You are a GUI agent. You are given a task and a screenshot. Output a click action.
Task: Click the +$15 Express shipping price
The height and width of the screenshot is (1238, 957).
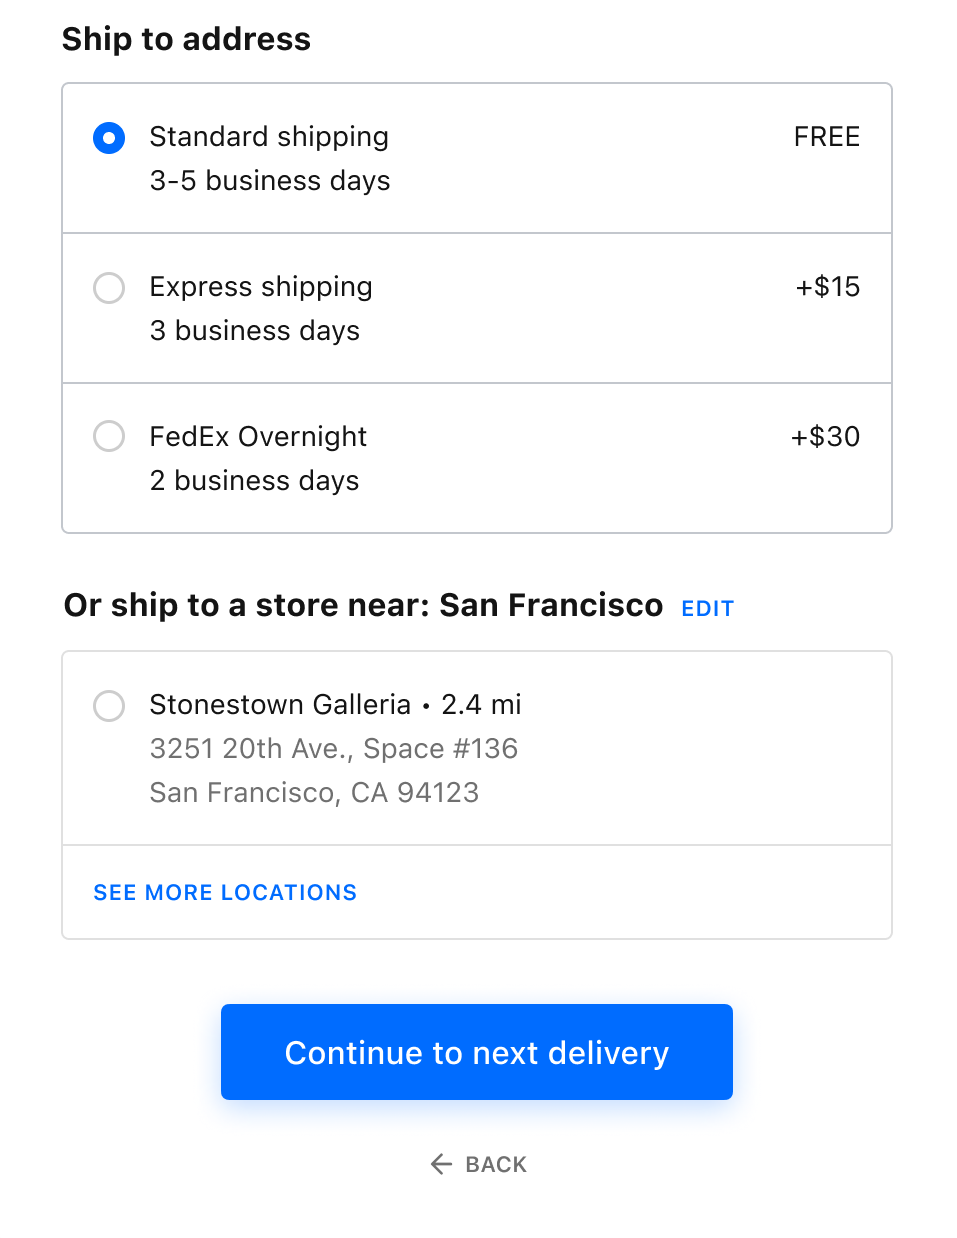tap(827, 287)
